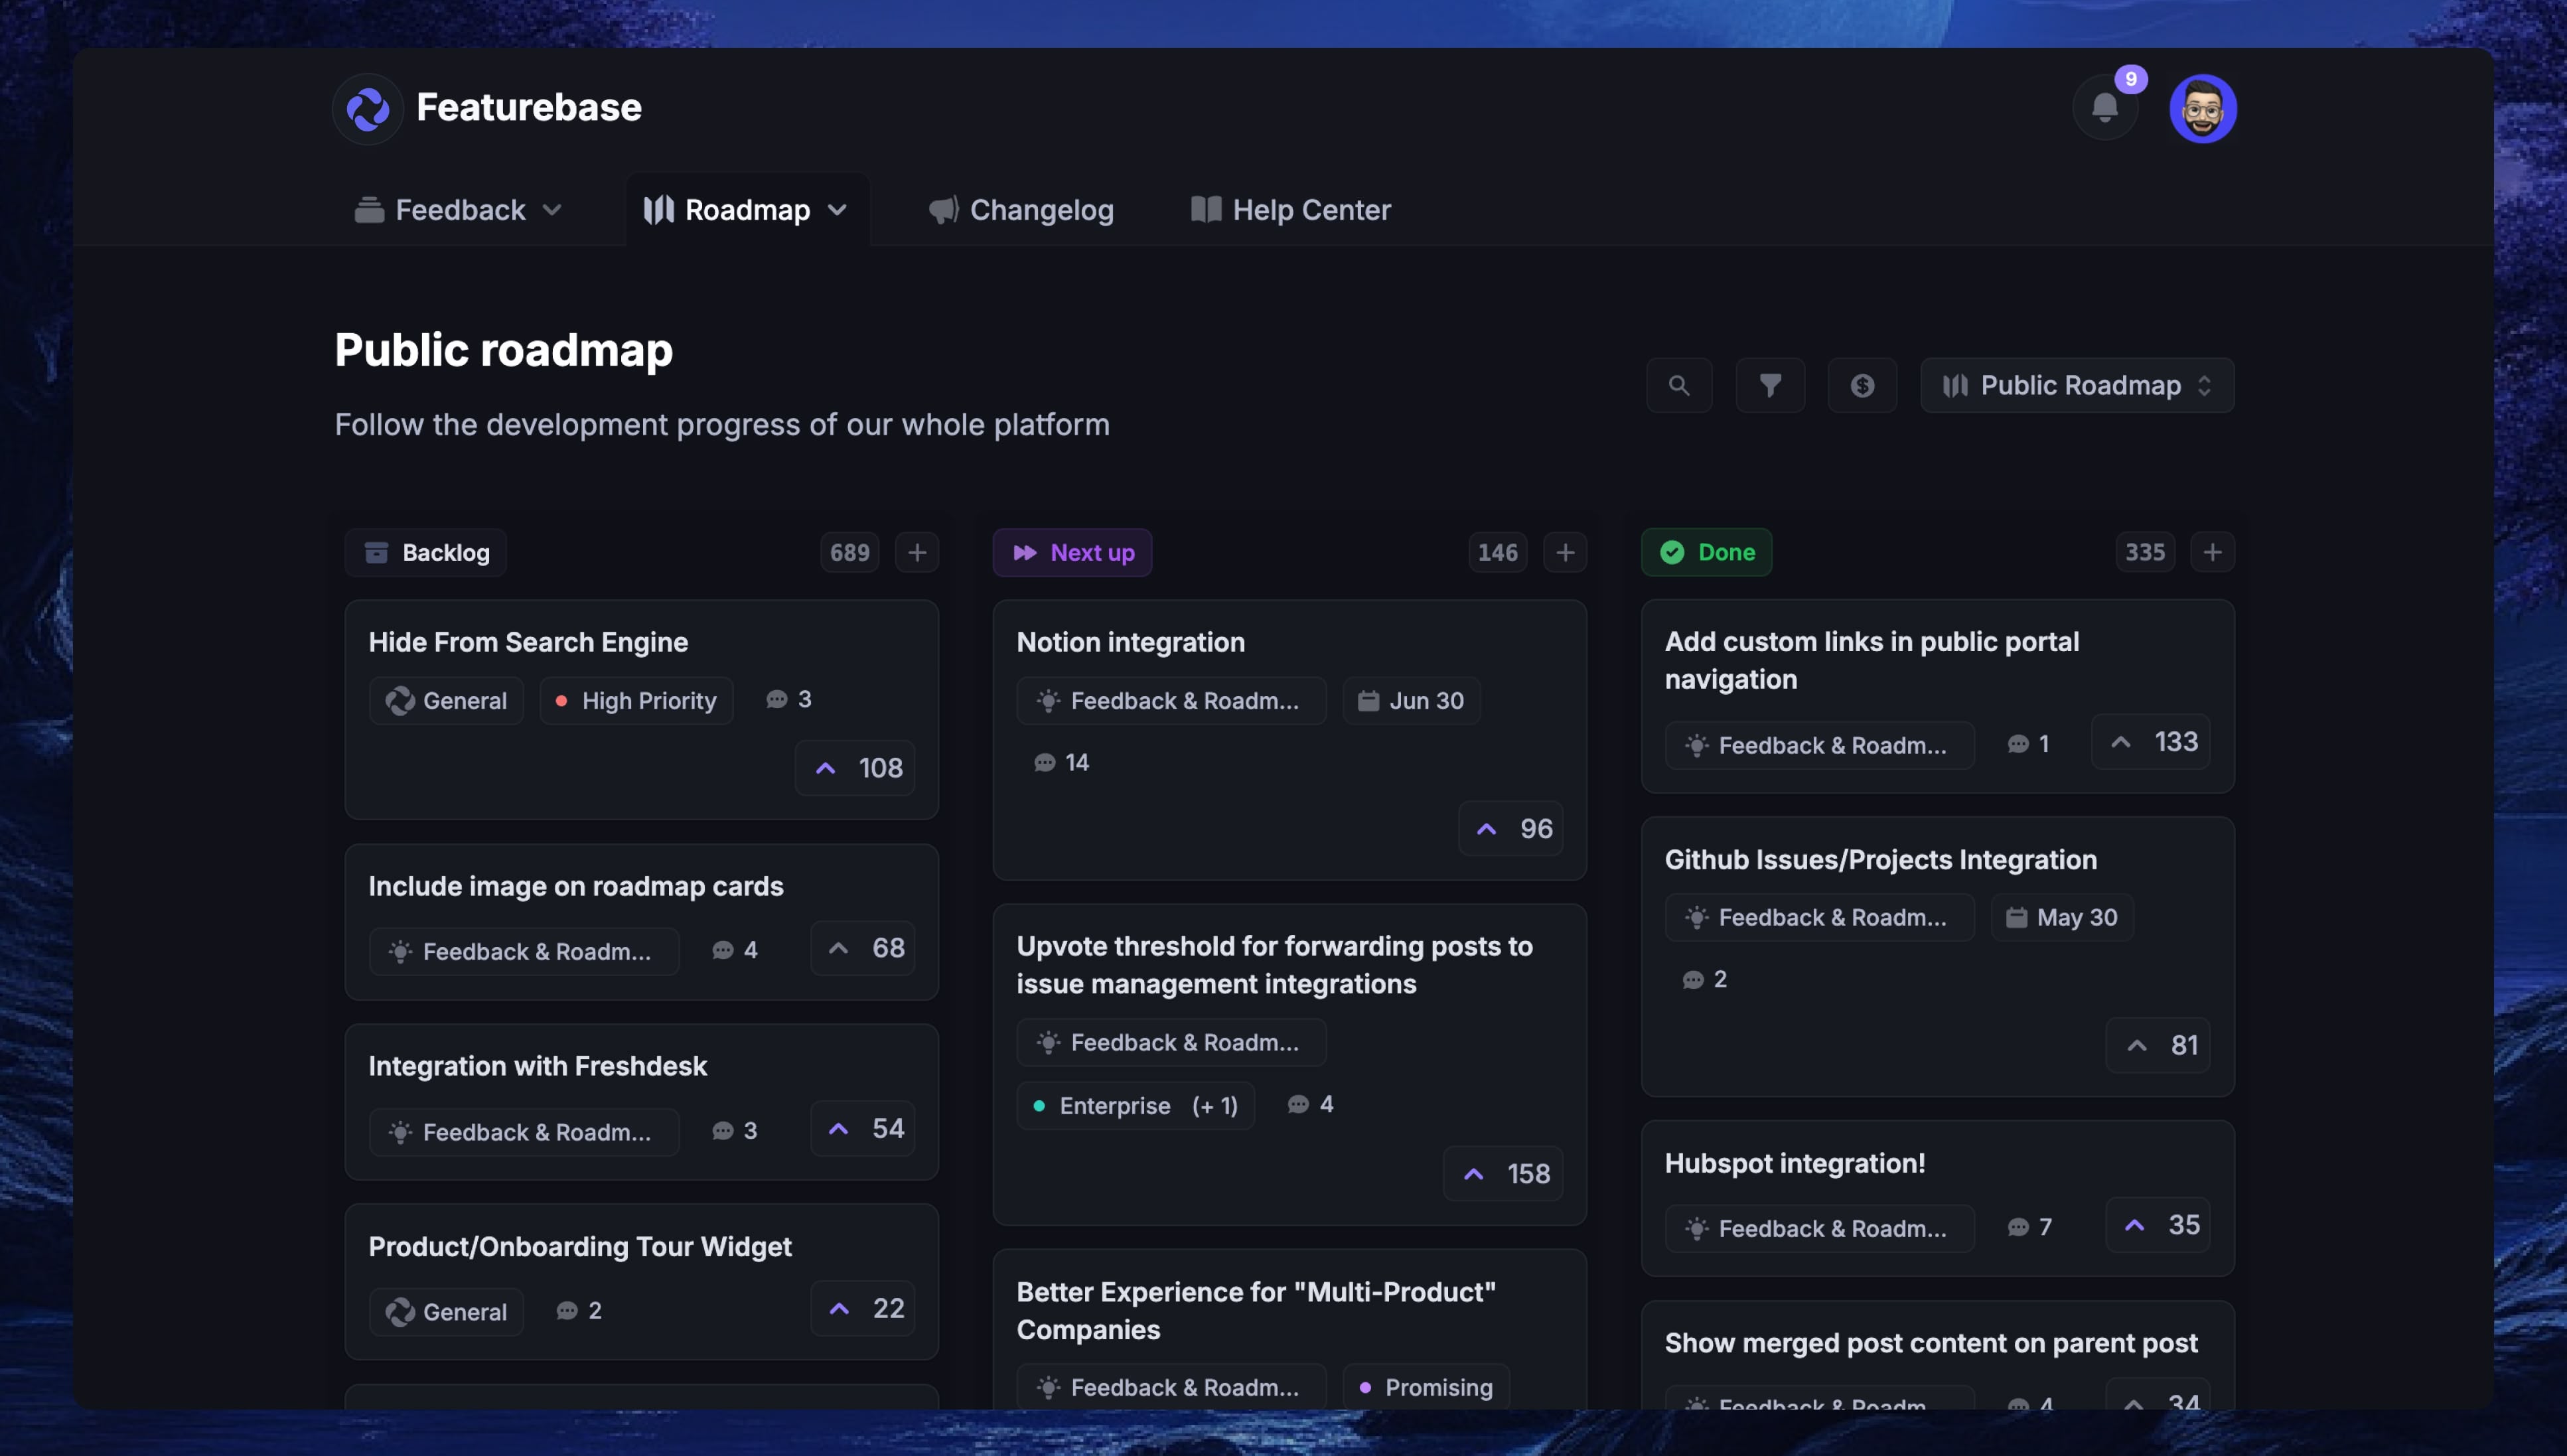The height and width of the screenshot is (1456, 2567).
Task: Click comment count 1 on custom links post
Action: pos(2029,743)
